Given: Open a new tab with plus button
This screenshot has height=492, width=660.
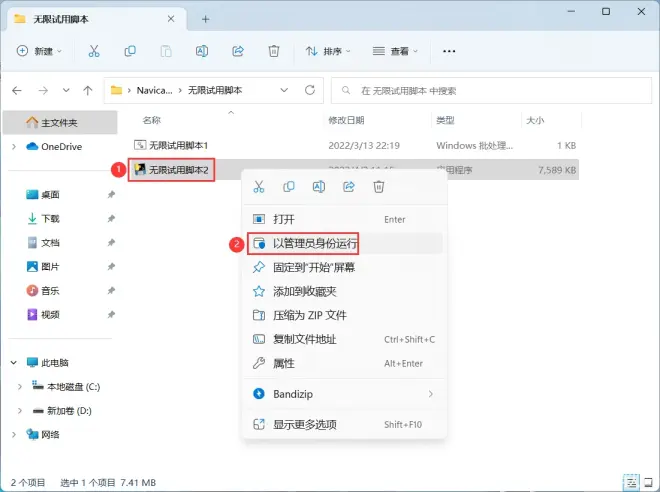Looking at the screenshot, I should click(205, 19).
